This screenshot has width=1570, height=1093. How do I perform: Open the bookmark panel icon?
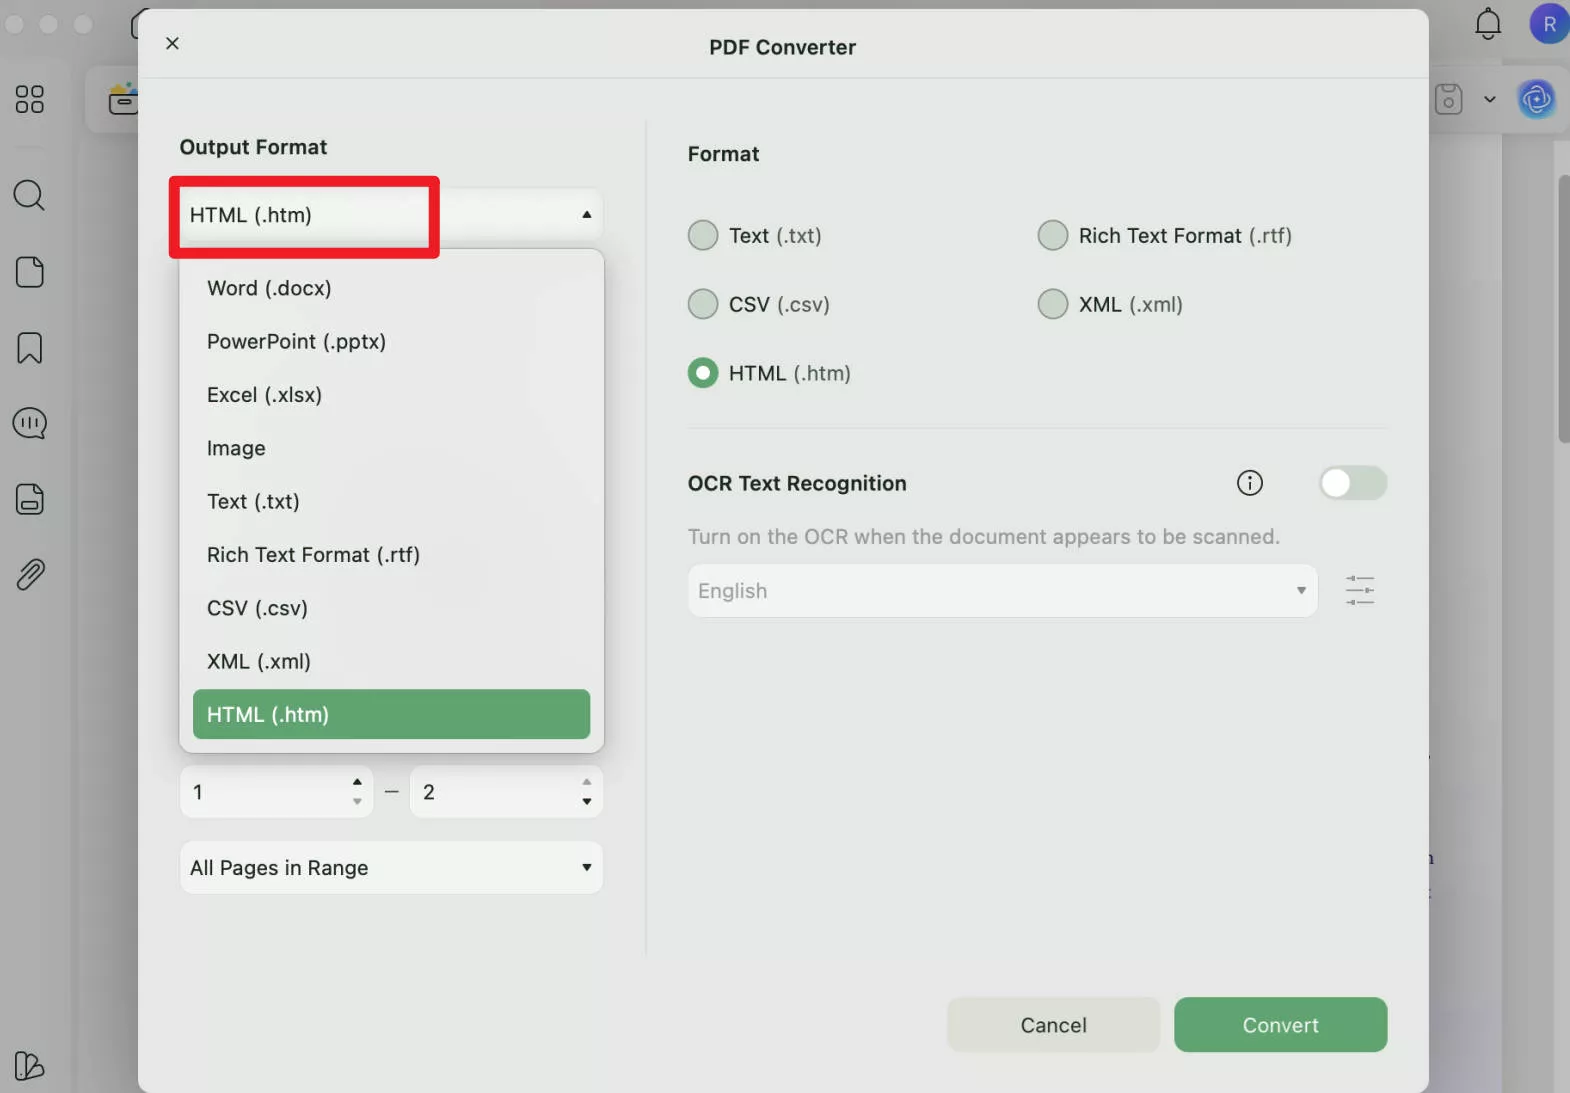coord(29,348)
